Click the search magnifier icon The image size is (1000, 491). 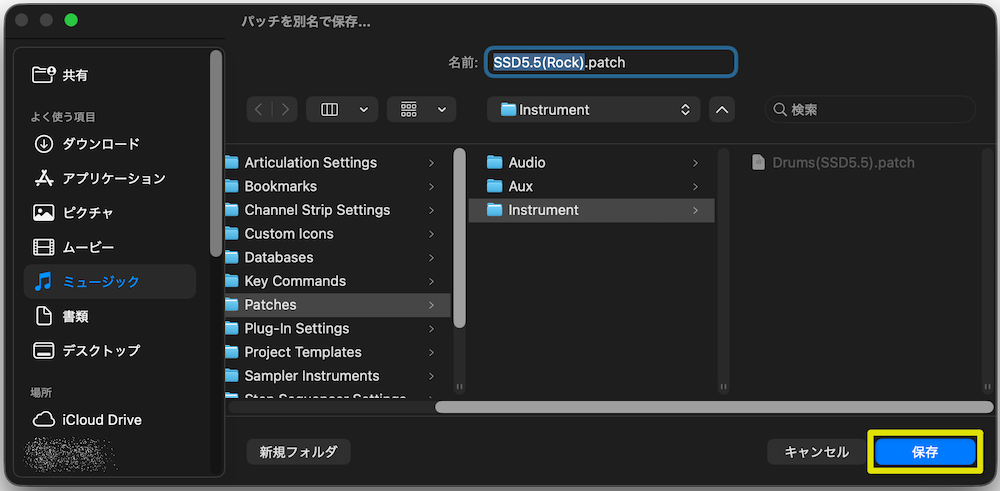(x=779, y=110)
